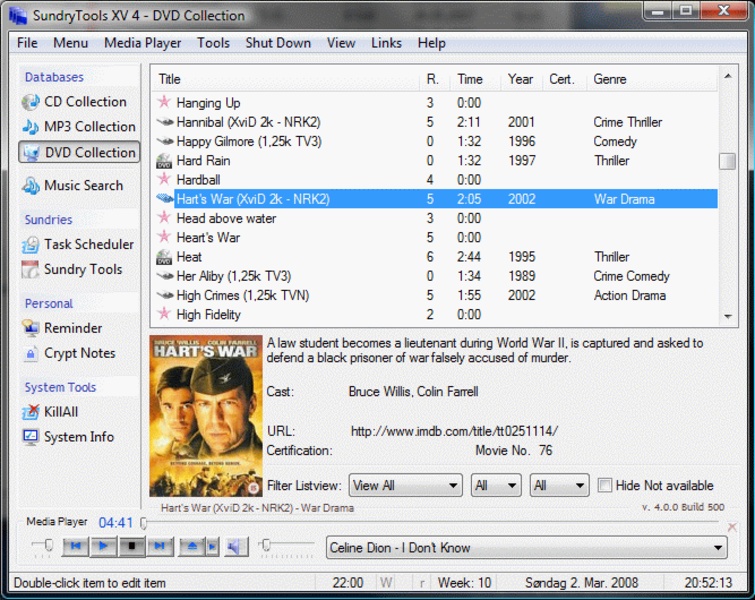The height and width of the screenshot is (600, 755).
Task: Click the media player seek slider handle
Action: (x=143, y=522)
